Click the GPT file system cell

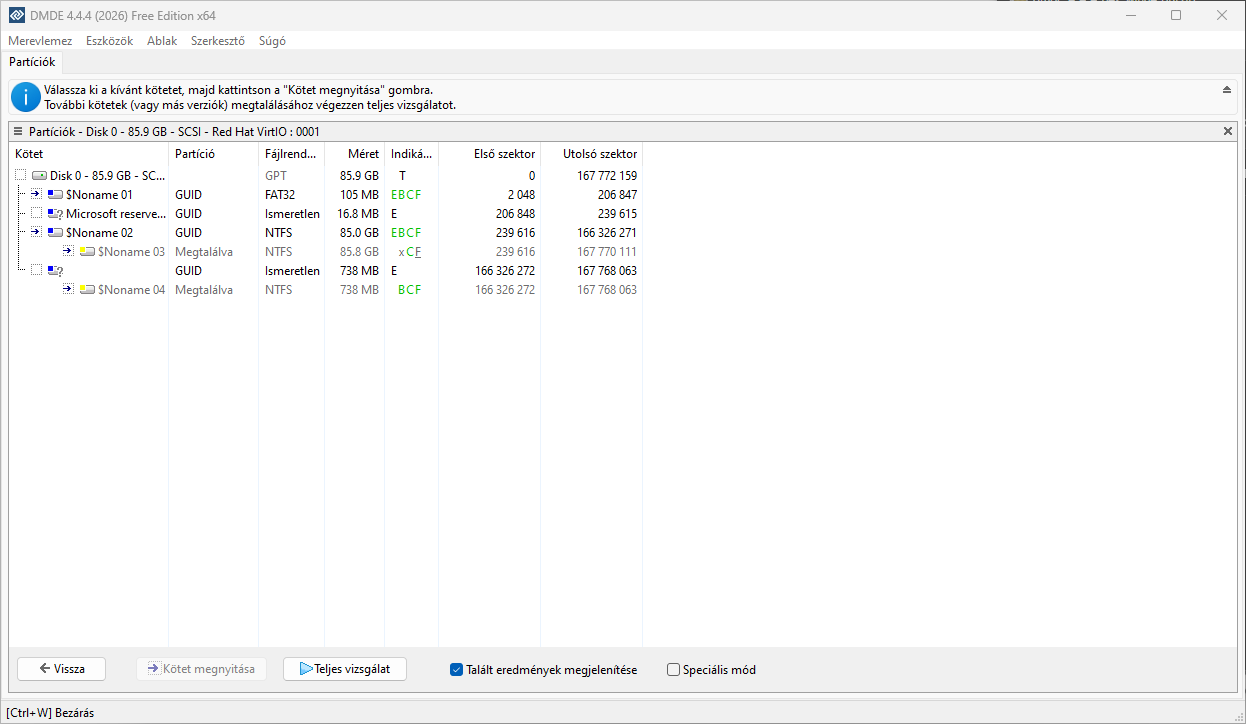(x=276, y=176)
